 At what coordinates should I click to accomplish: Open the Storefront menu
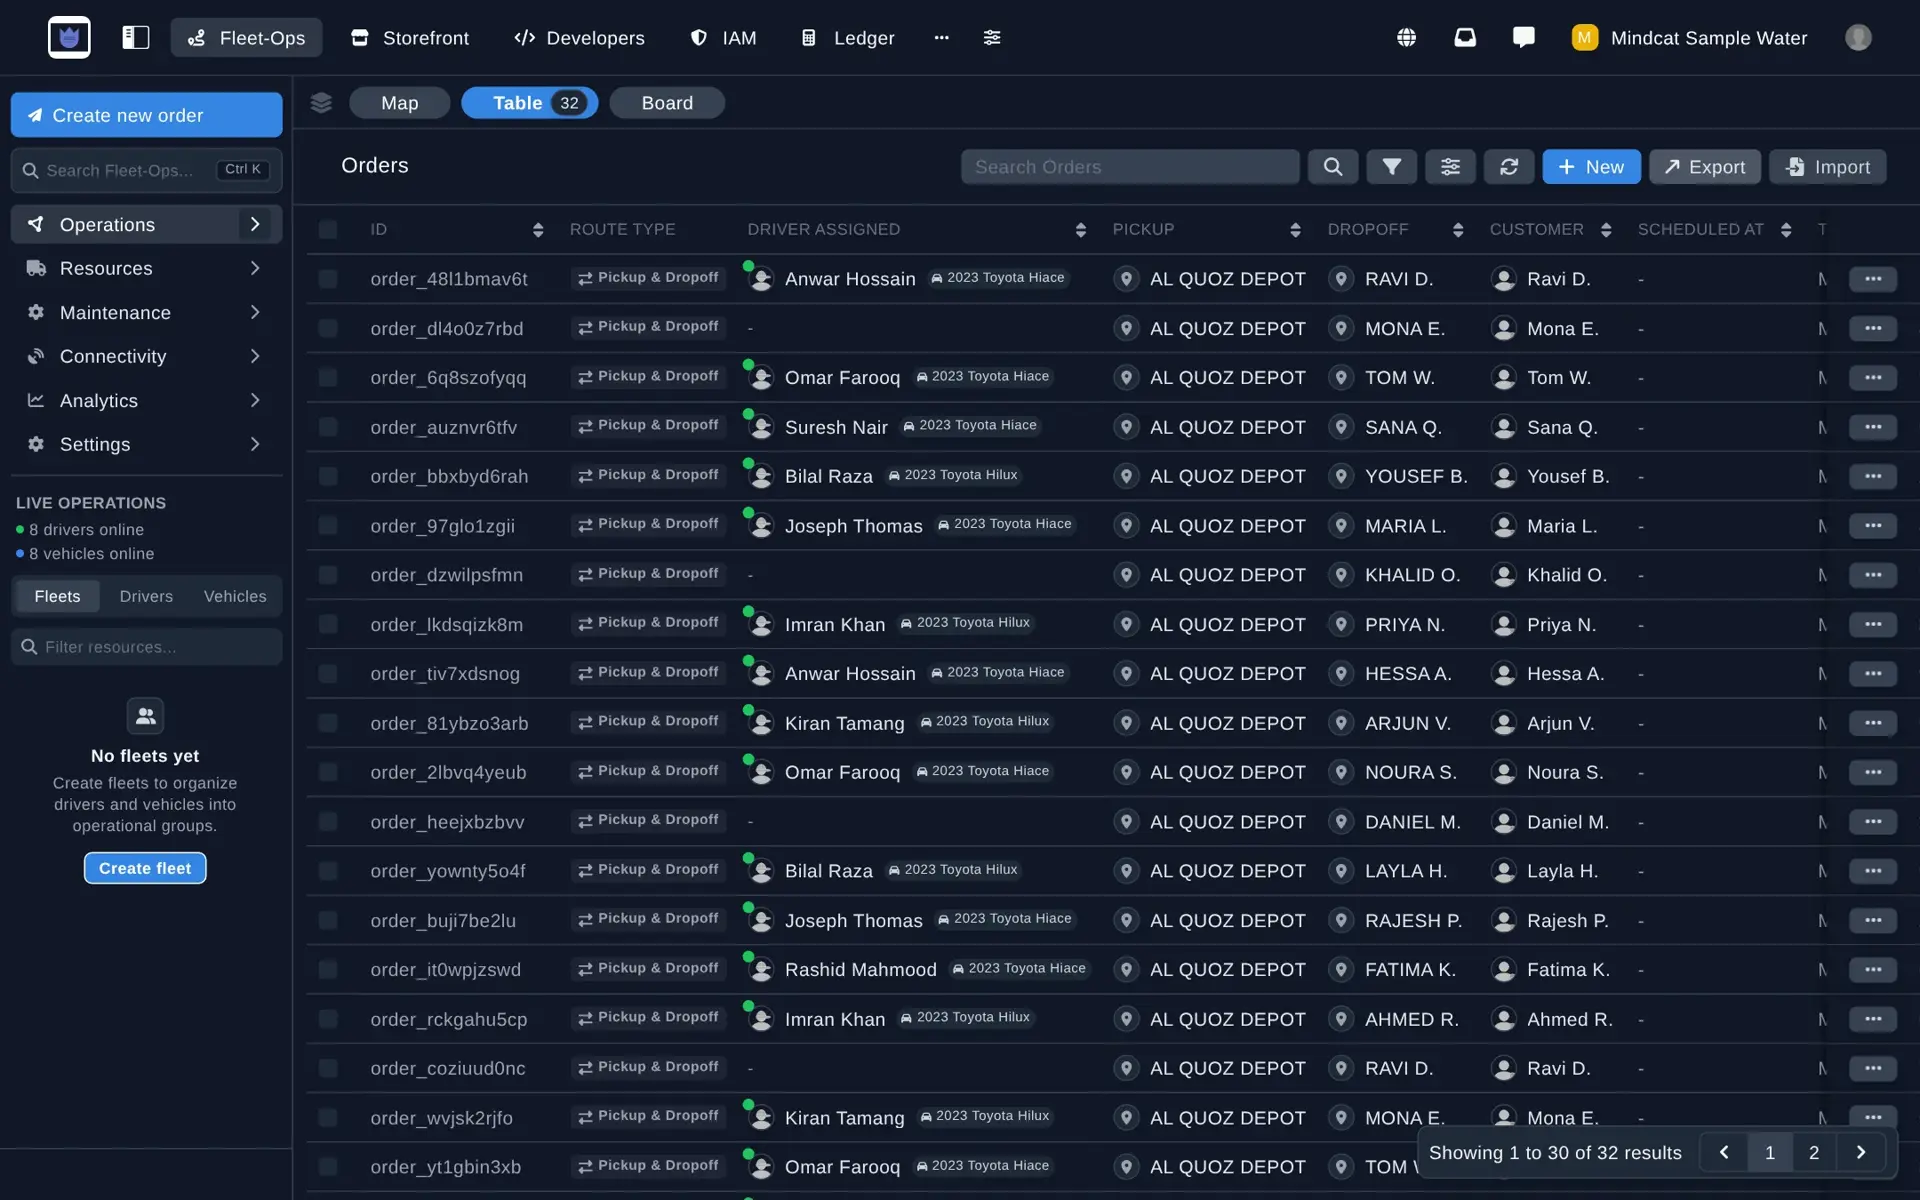pyautogui.click(x=410, y=38)
